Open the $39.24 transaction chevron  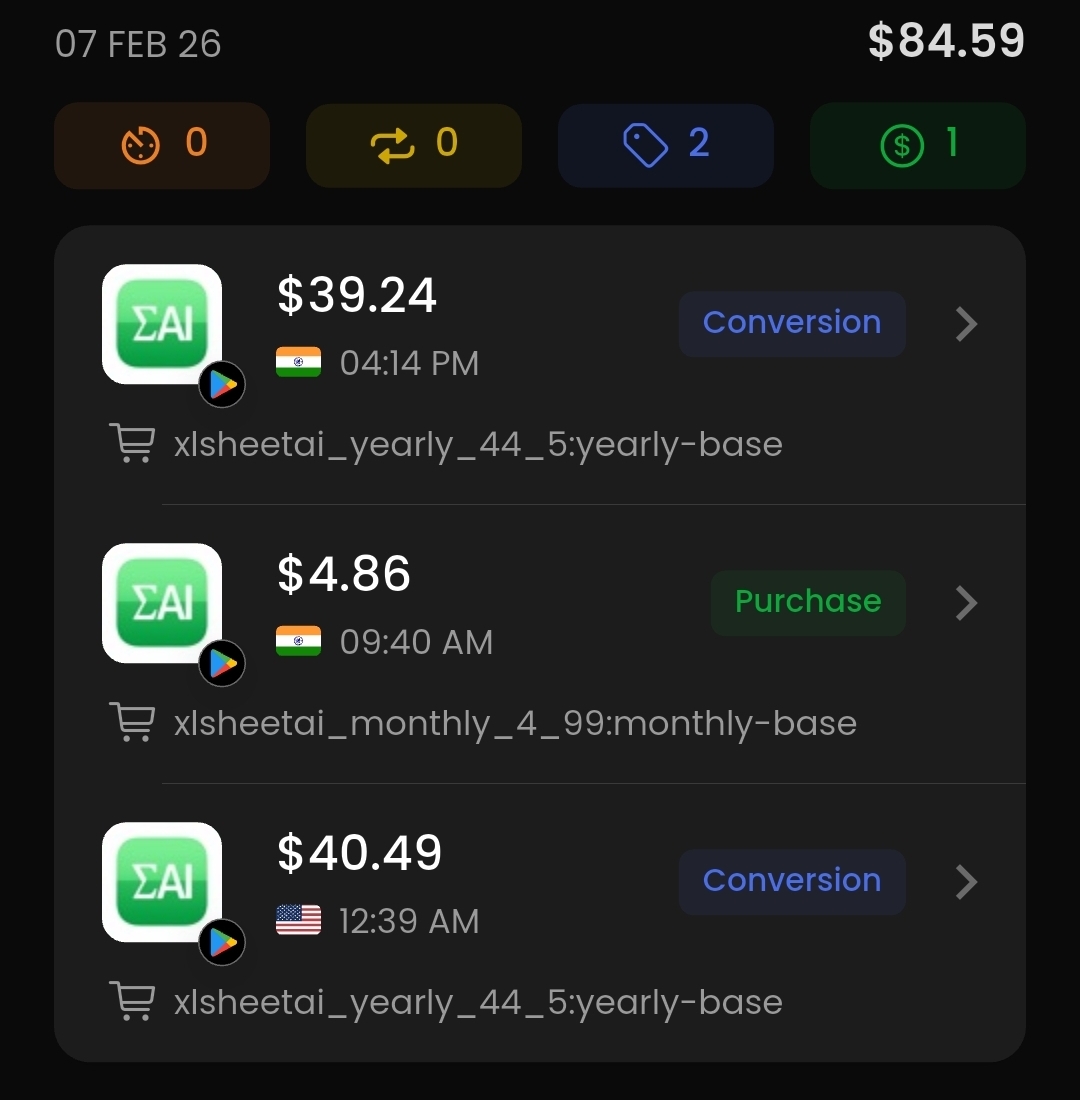(x=966, y=324)
